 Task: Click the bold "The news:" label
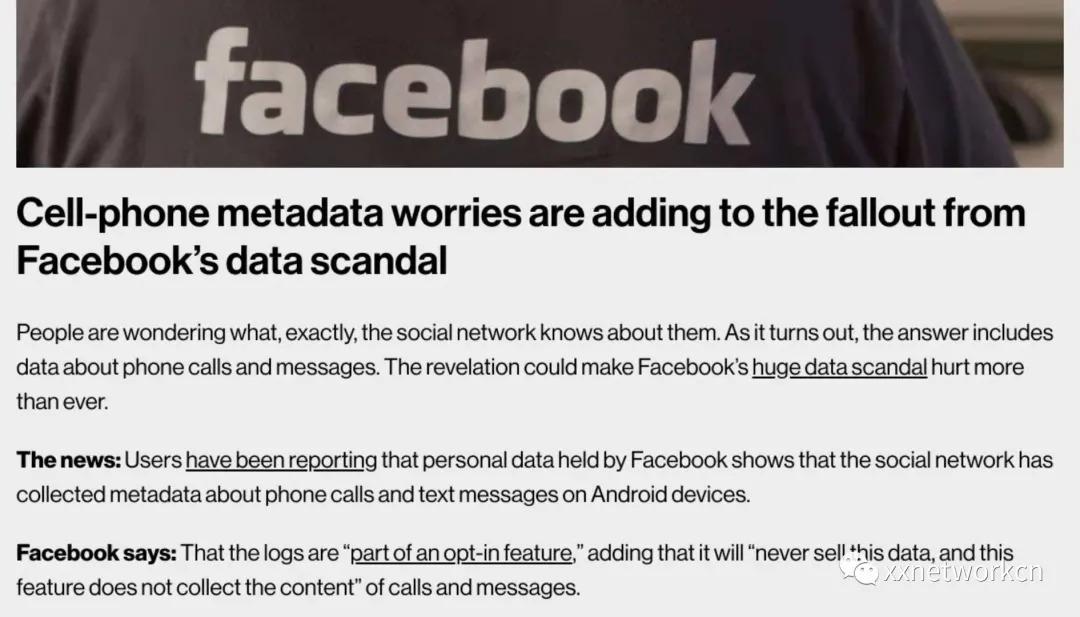click(68, 460)
